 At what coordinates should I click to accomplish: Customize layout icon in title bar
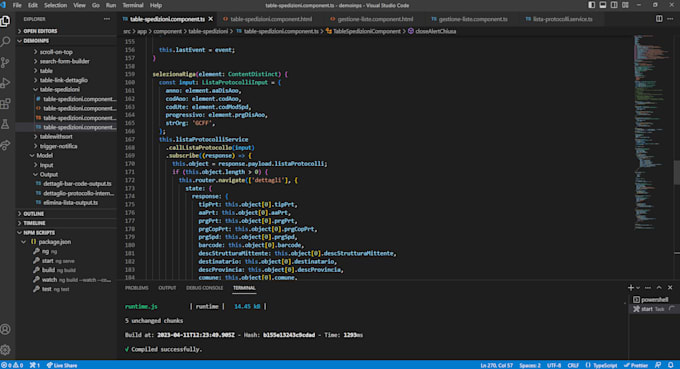pos(625,5)
